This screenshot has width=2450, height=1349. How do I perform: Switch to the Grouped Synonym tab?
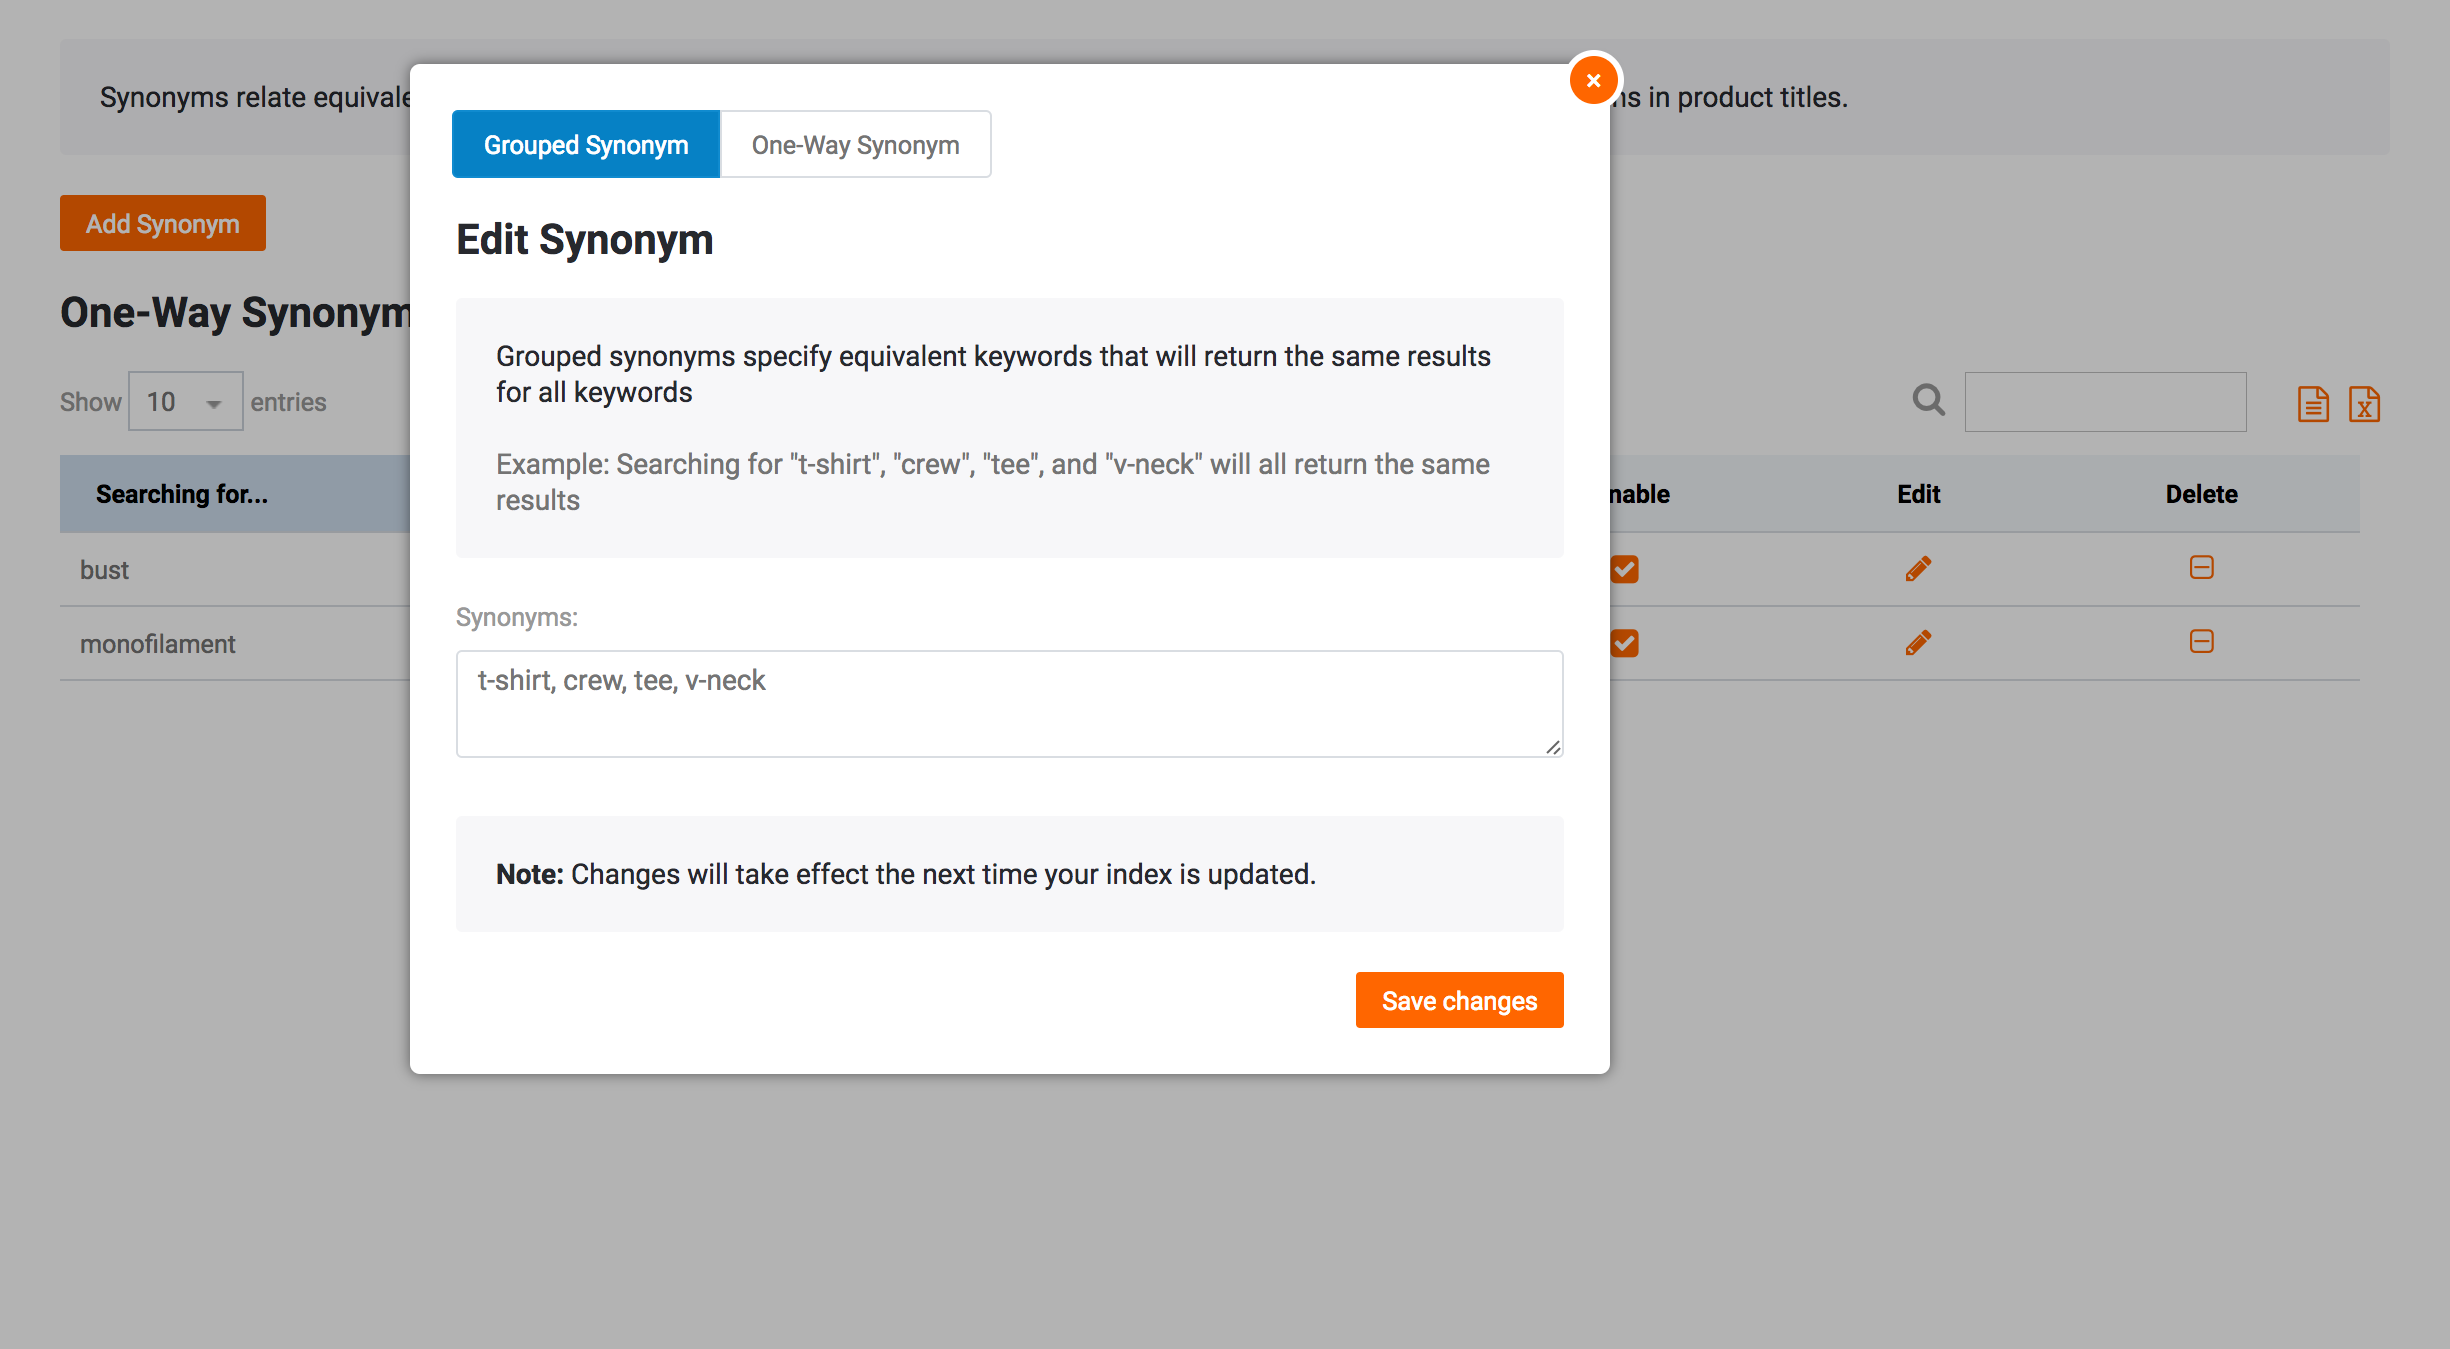coord(586,145)
